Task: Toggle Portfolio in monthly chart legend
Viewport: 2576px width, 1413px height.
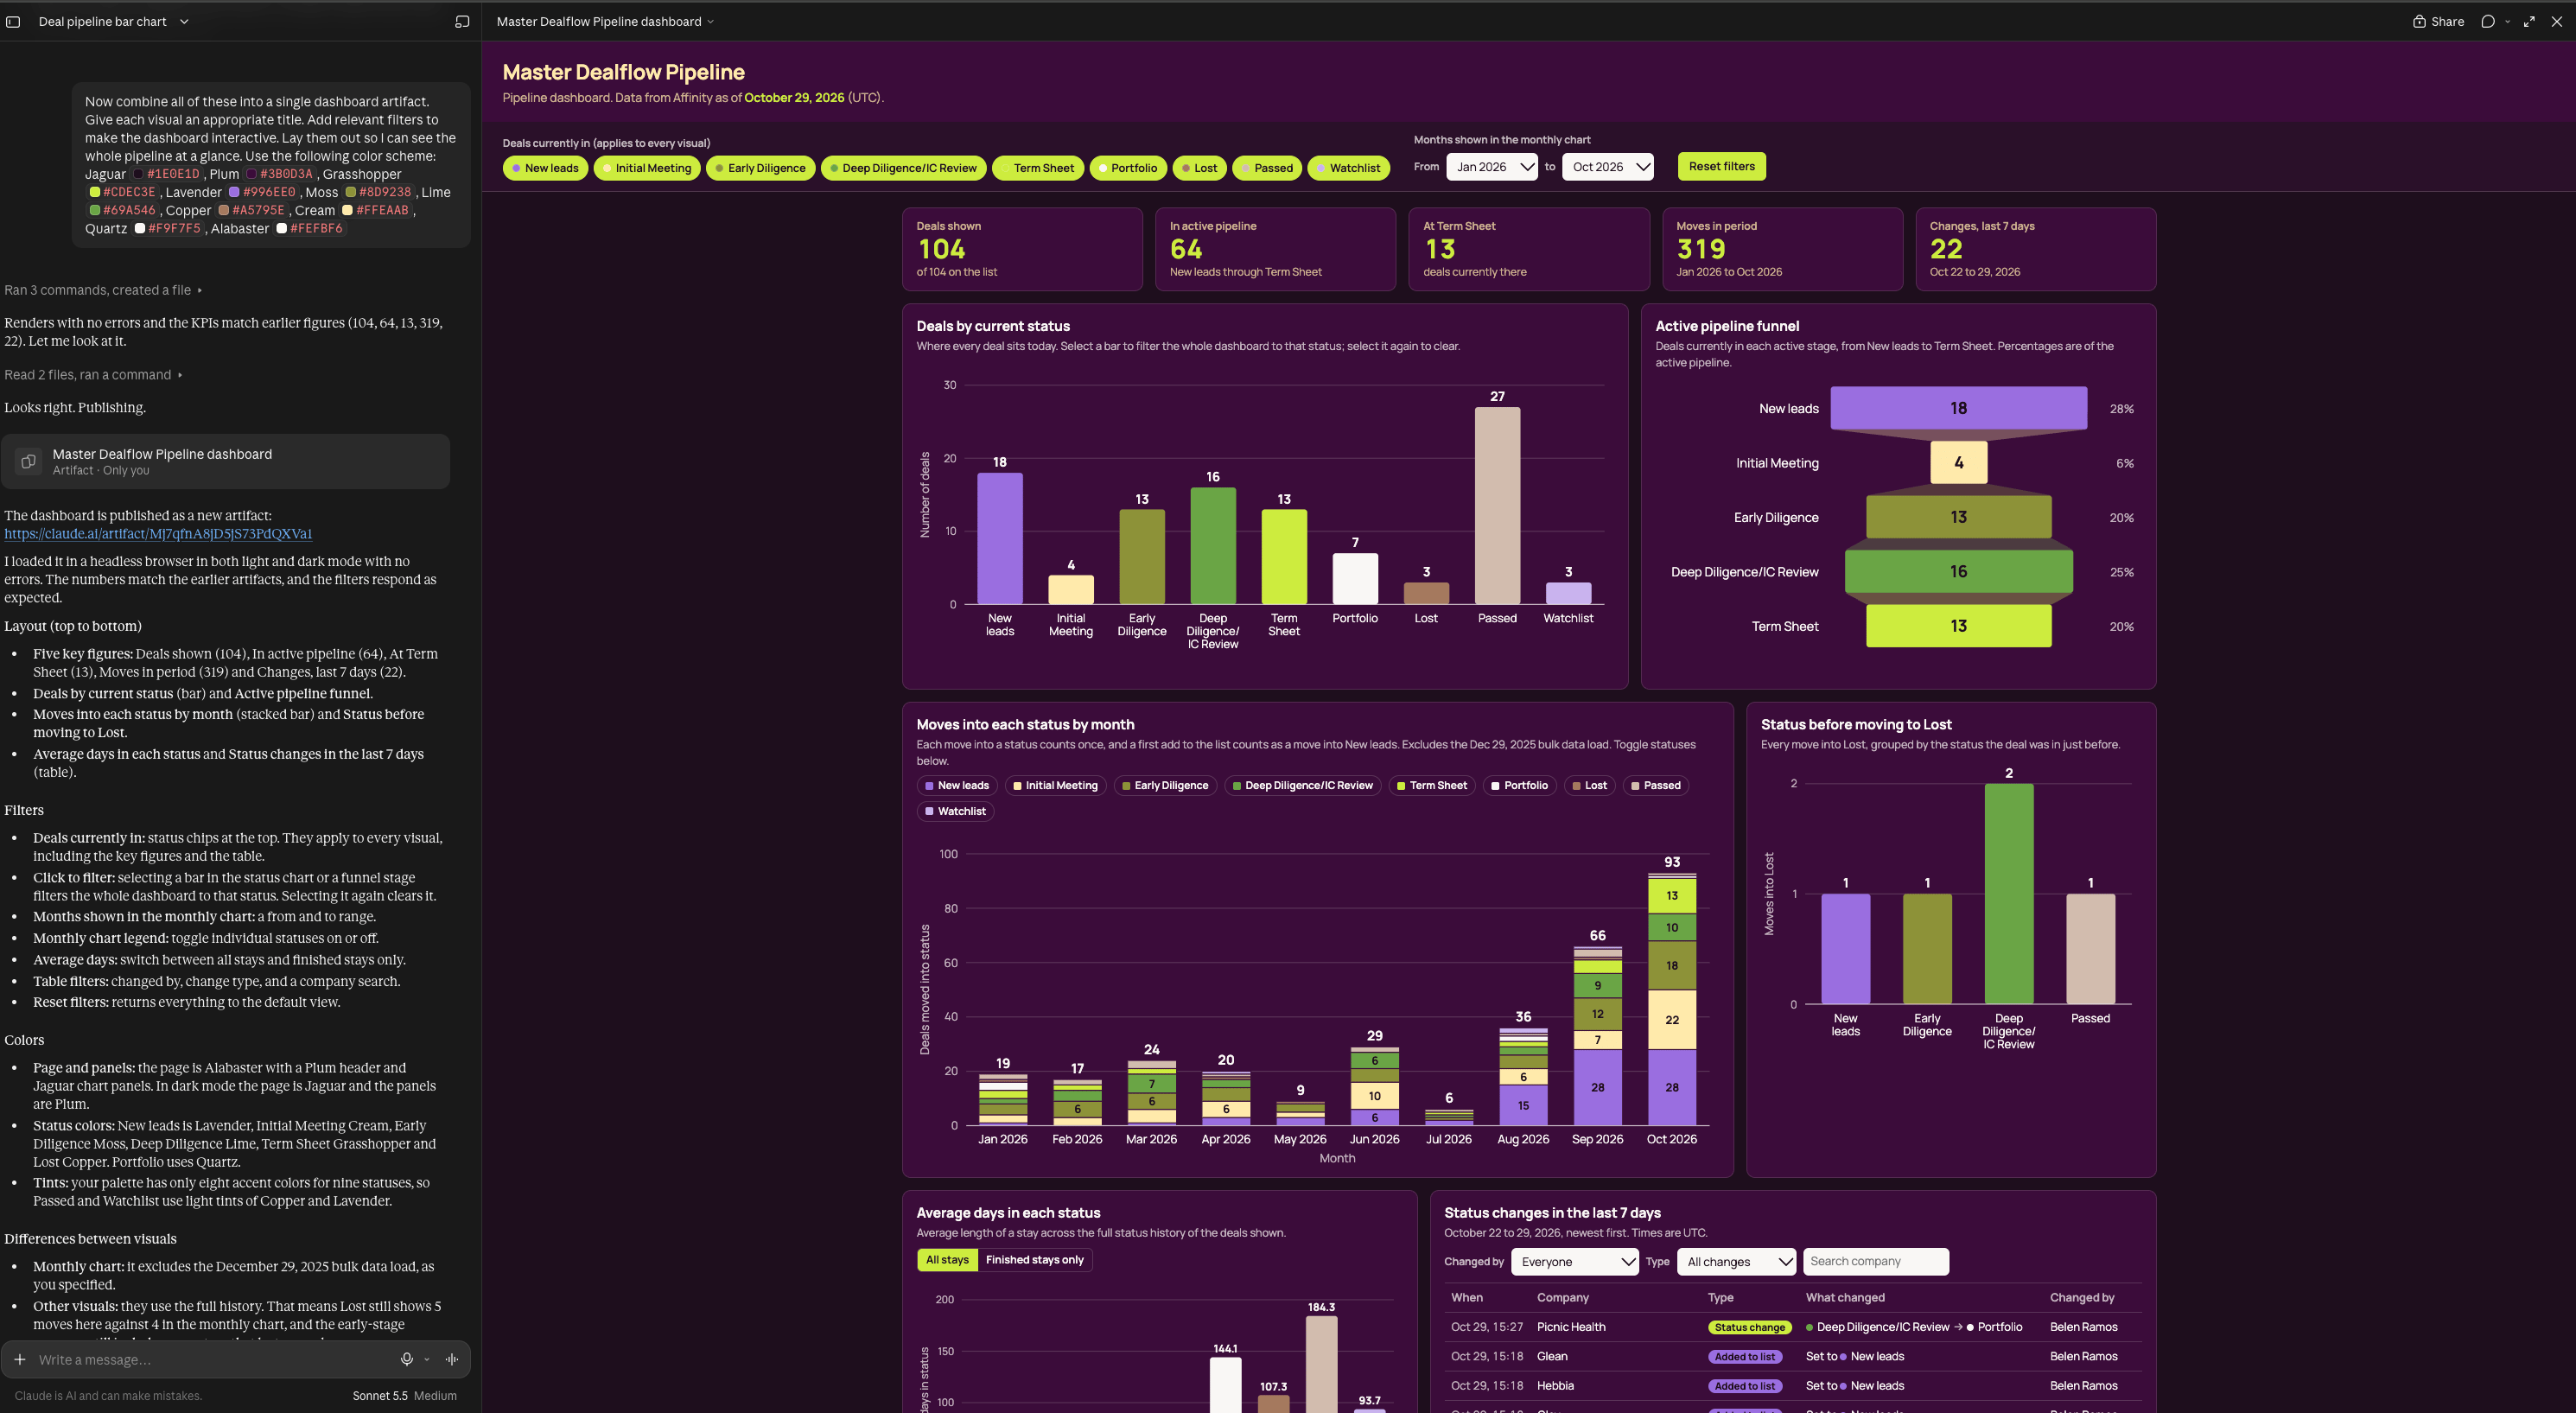Action: point(1519,786)
